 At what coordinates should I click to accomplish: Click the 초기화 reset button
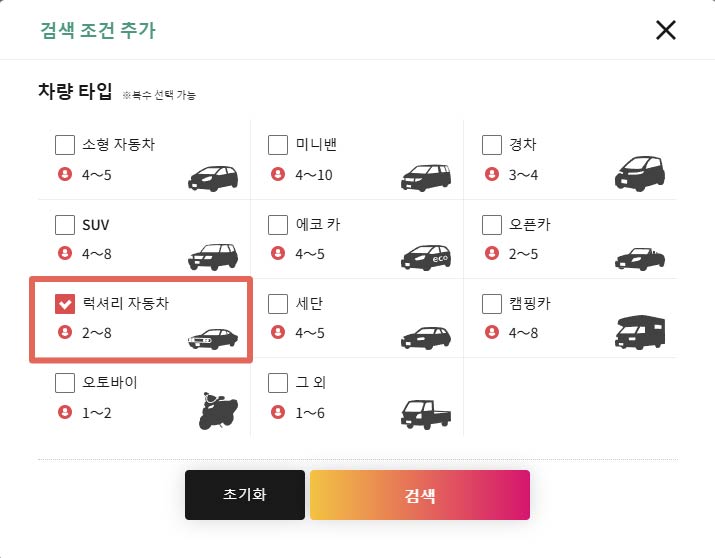coord(245,495)
